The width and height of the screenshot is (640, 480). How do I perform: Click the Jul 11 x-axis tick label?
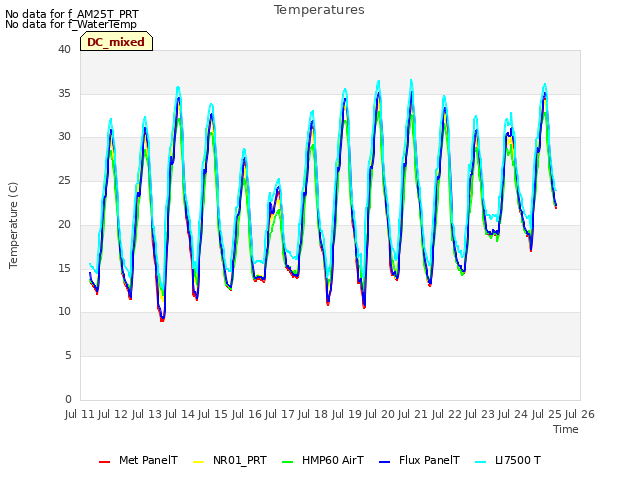pyautogui.click(x=80, y=414)
